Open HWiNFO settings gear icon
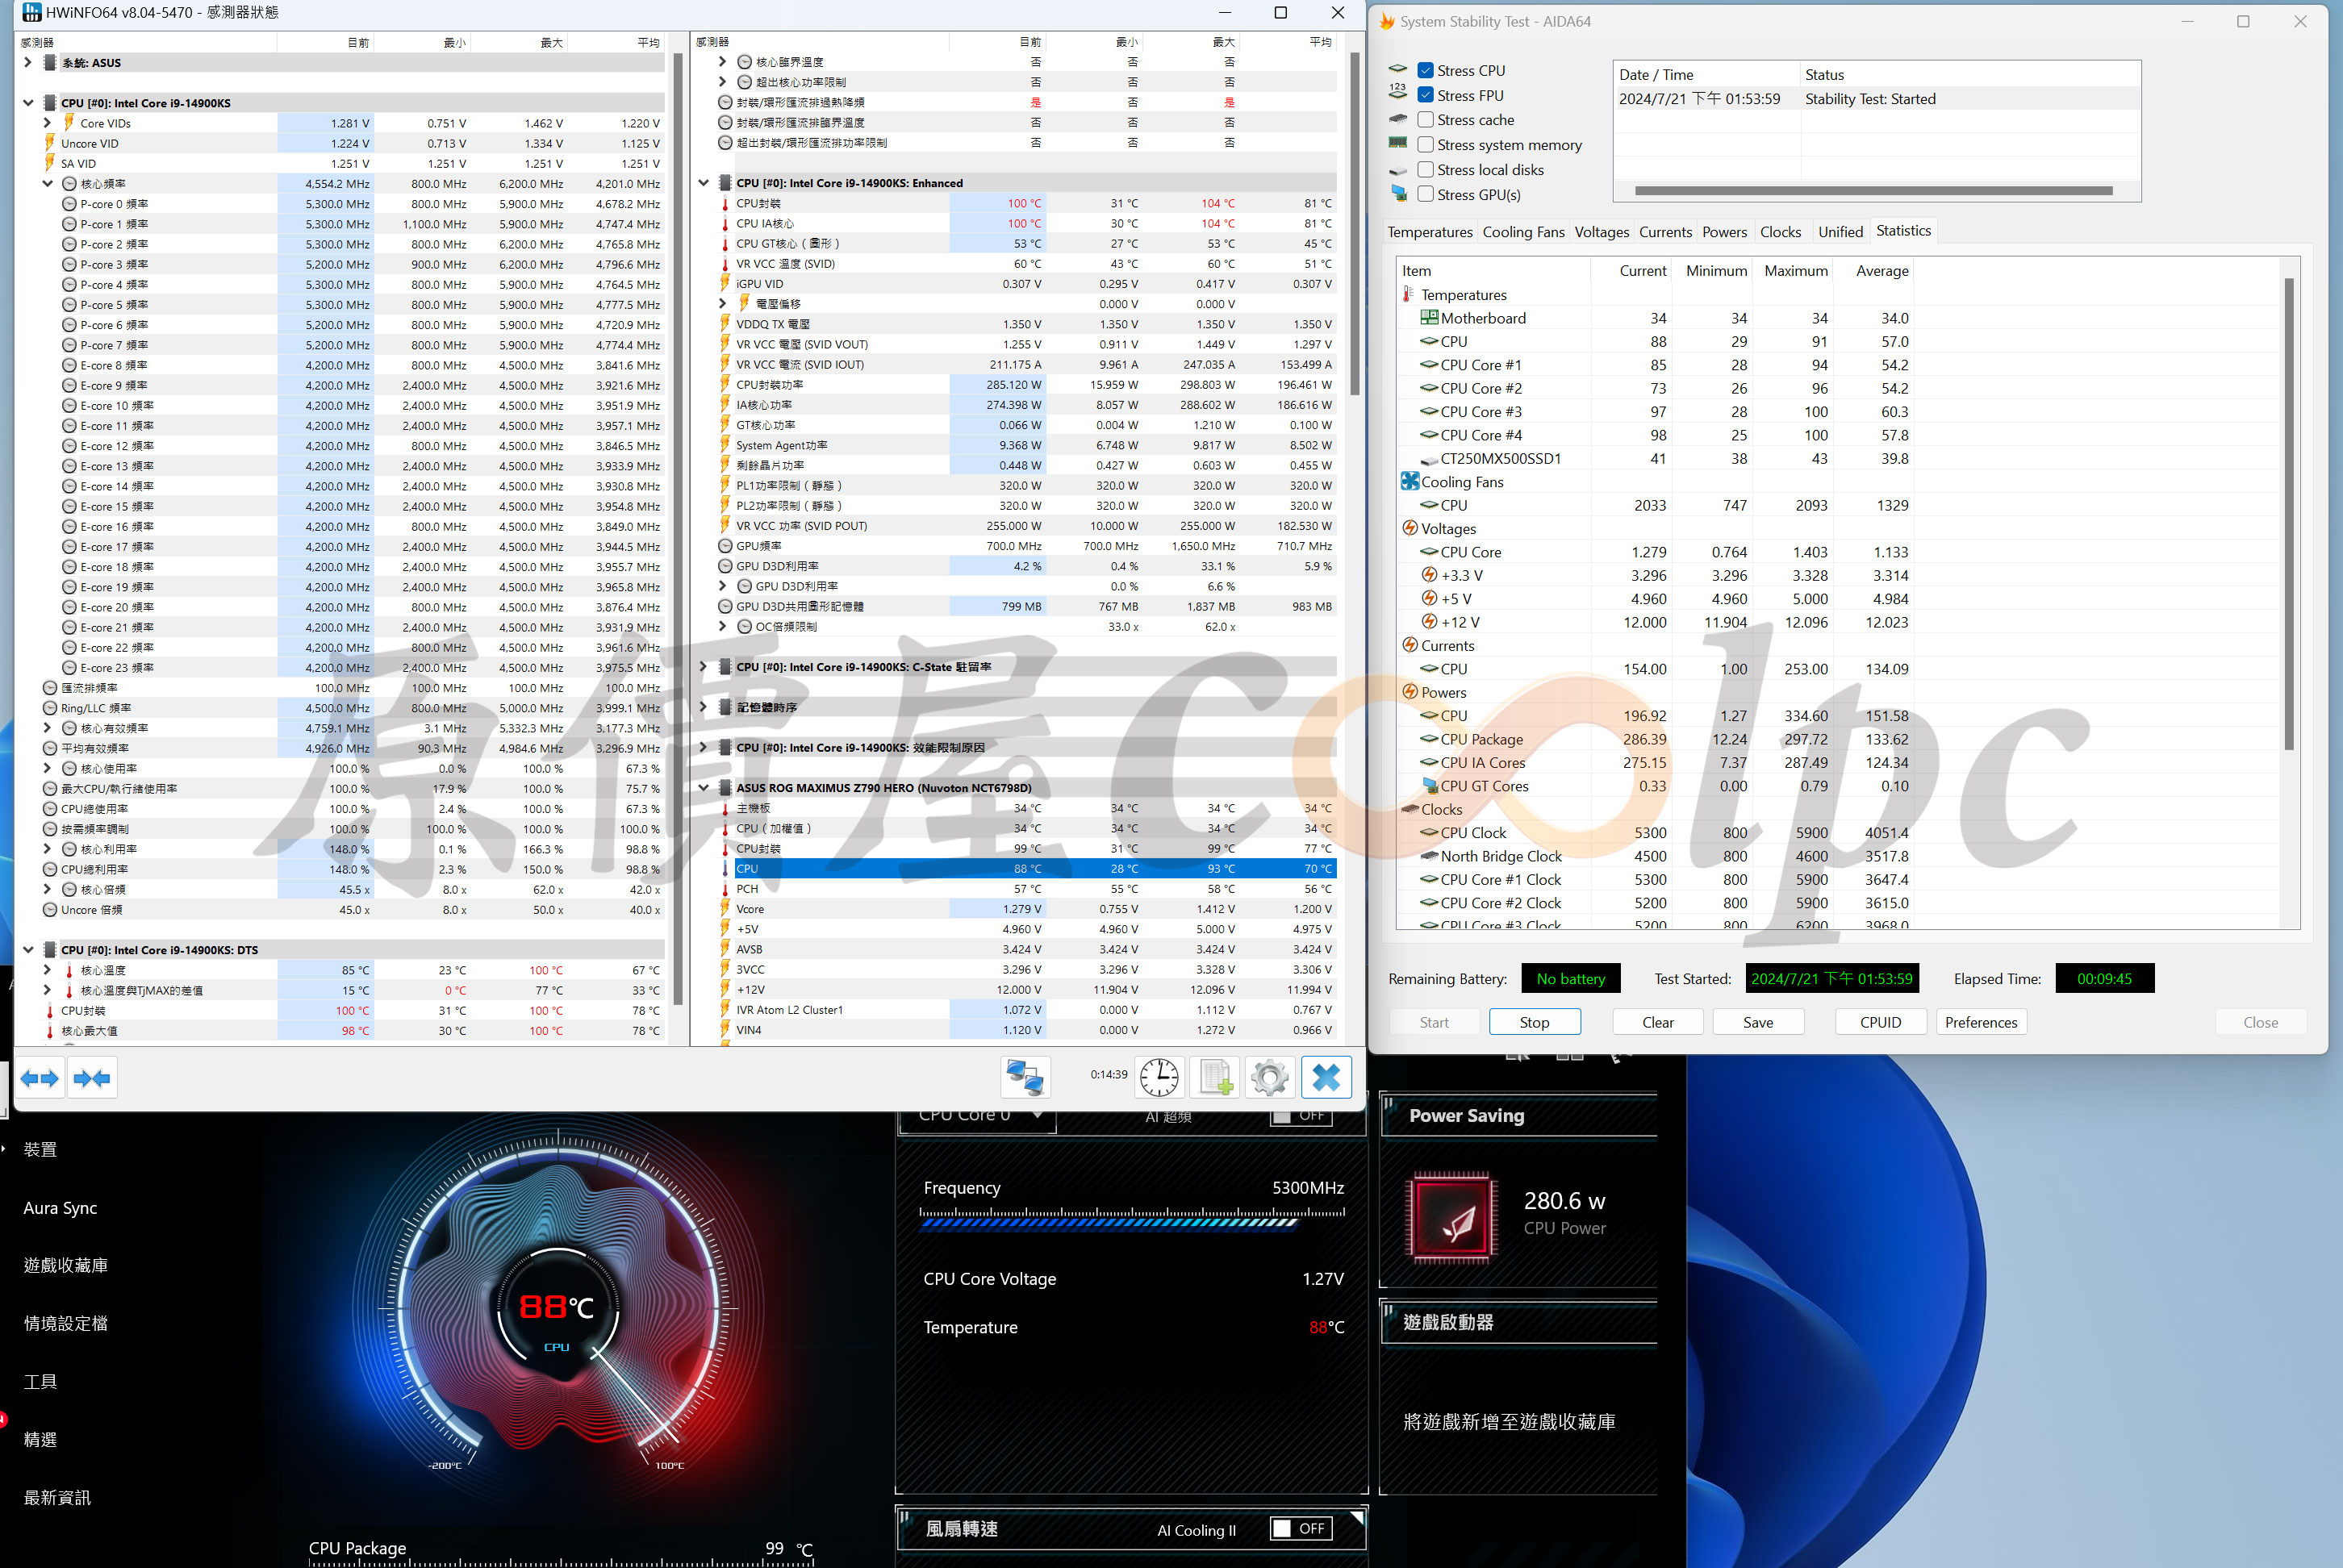 [x=1270, y=1077]
